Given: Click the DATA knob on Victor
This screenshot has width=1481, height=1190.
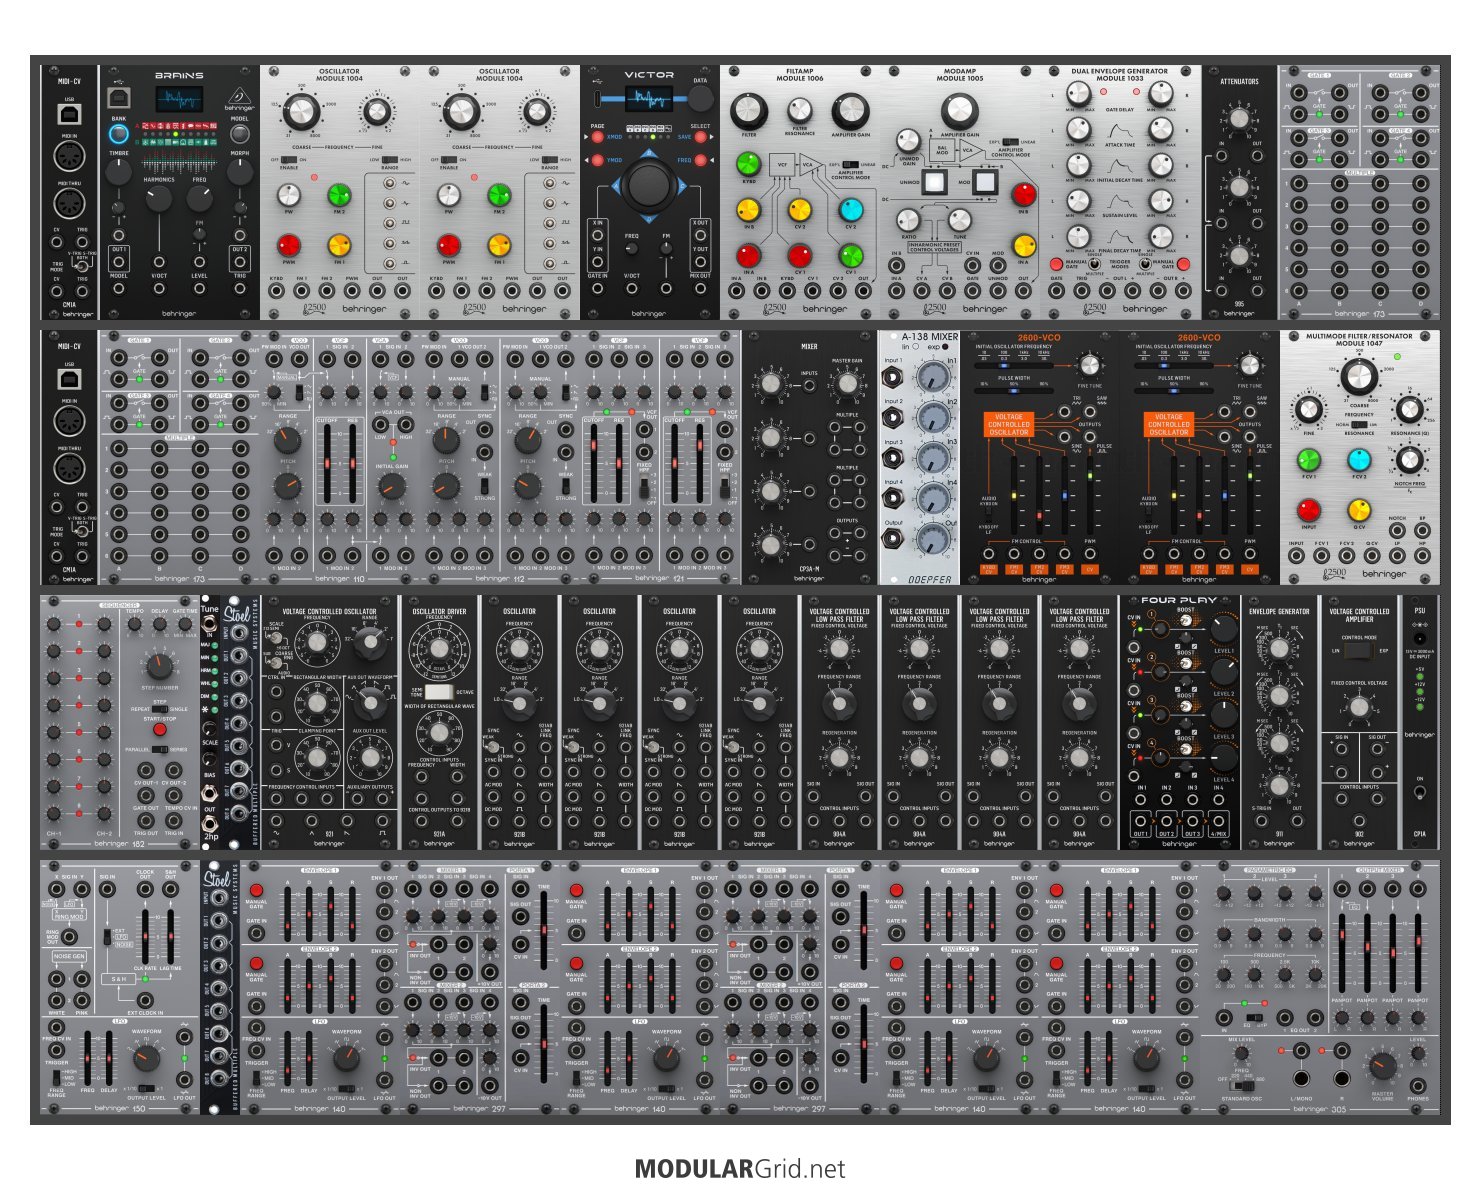Looking at the screenshot, I should click(701, 98).
